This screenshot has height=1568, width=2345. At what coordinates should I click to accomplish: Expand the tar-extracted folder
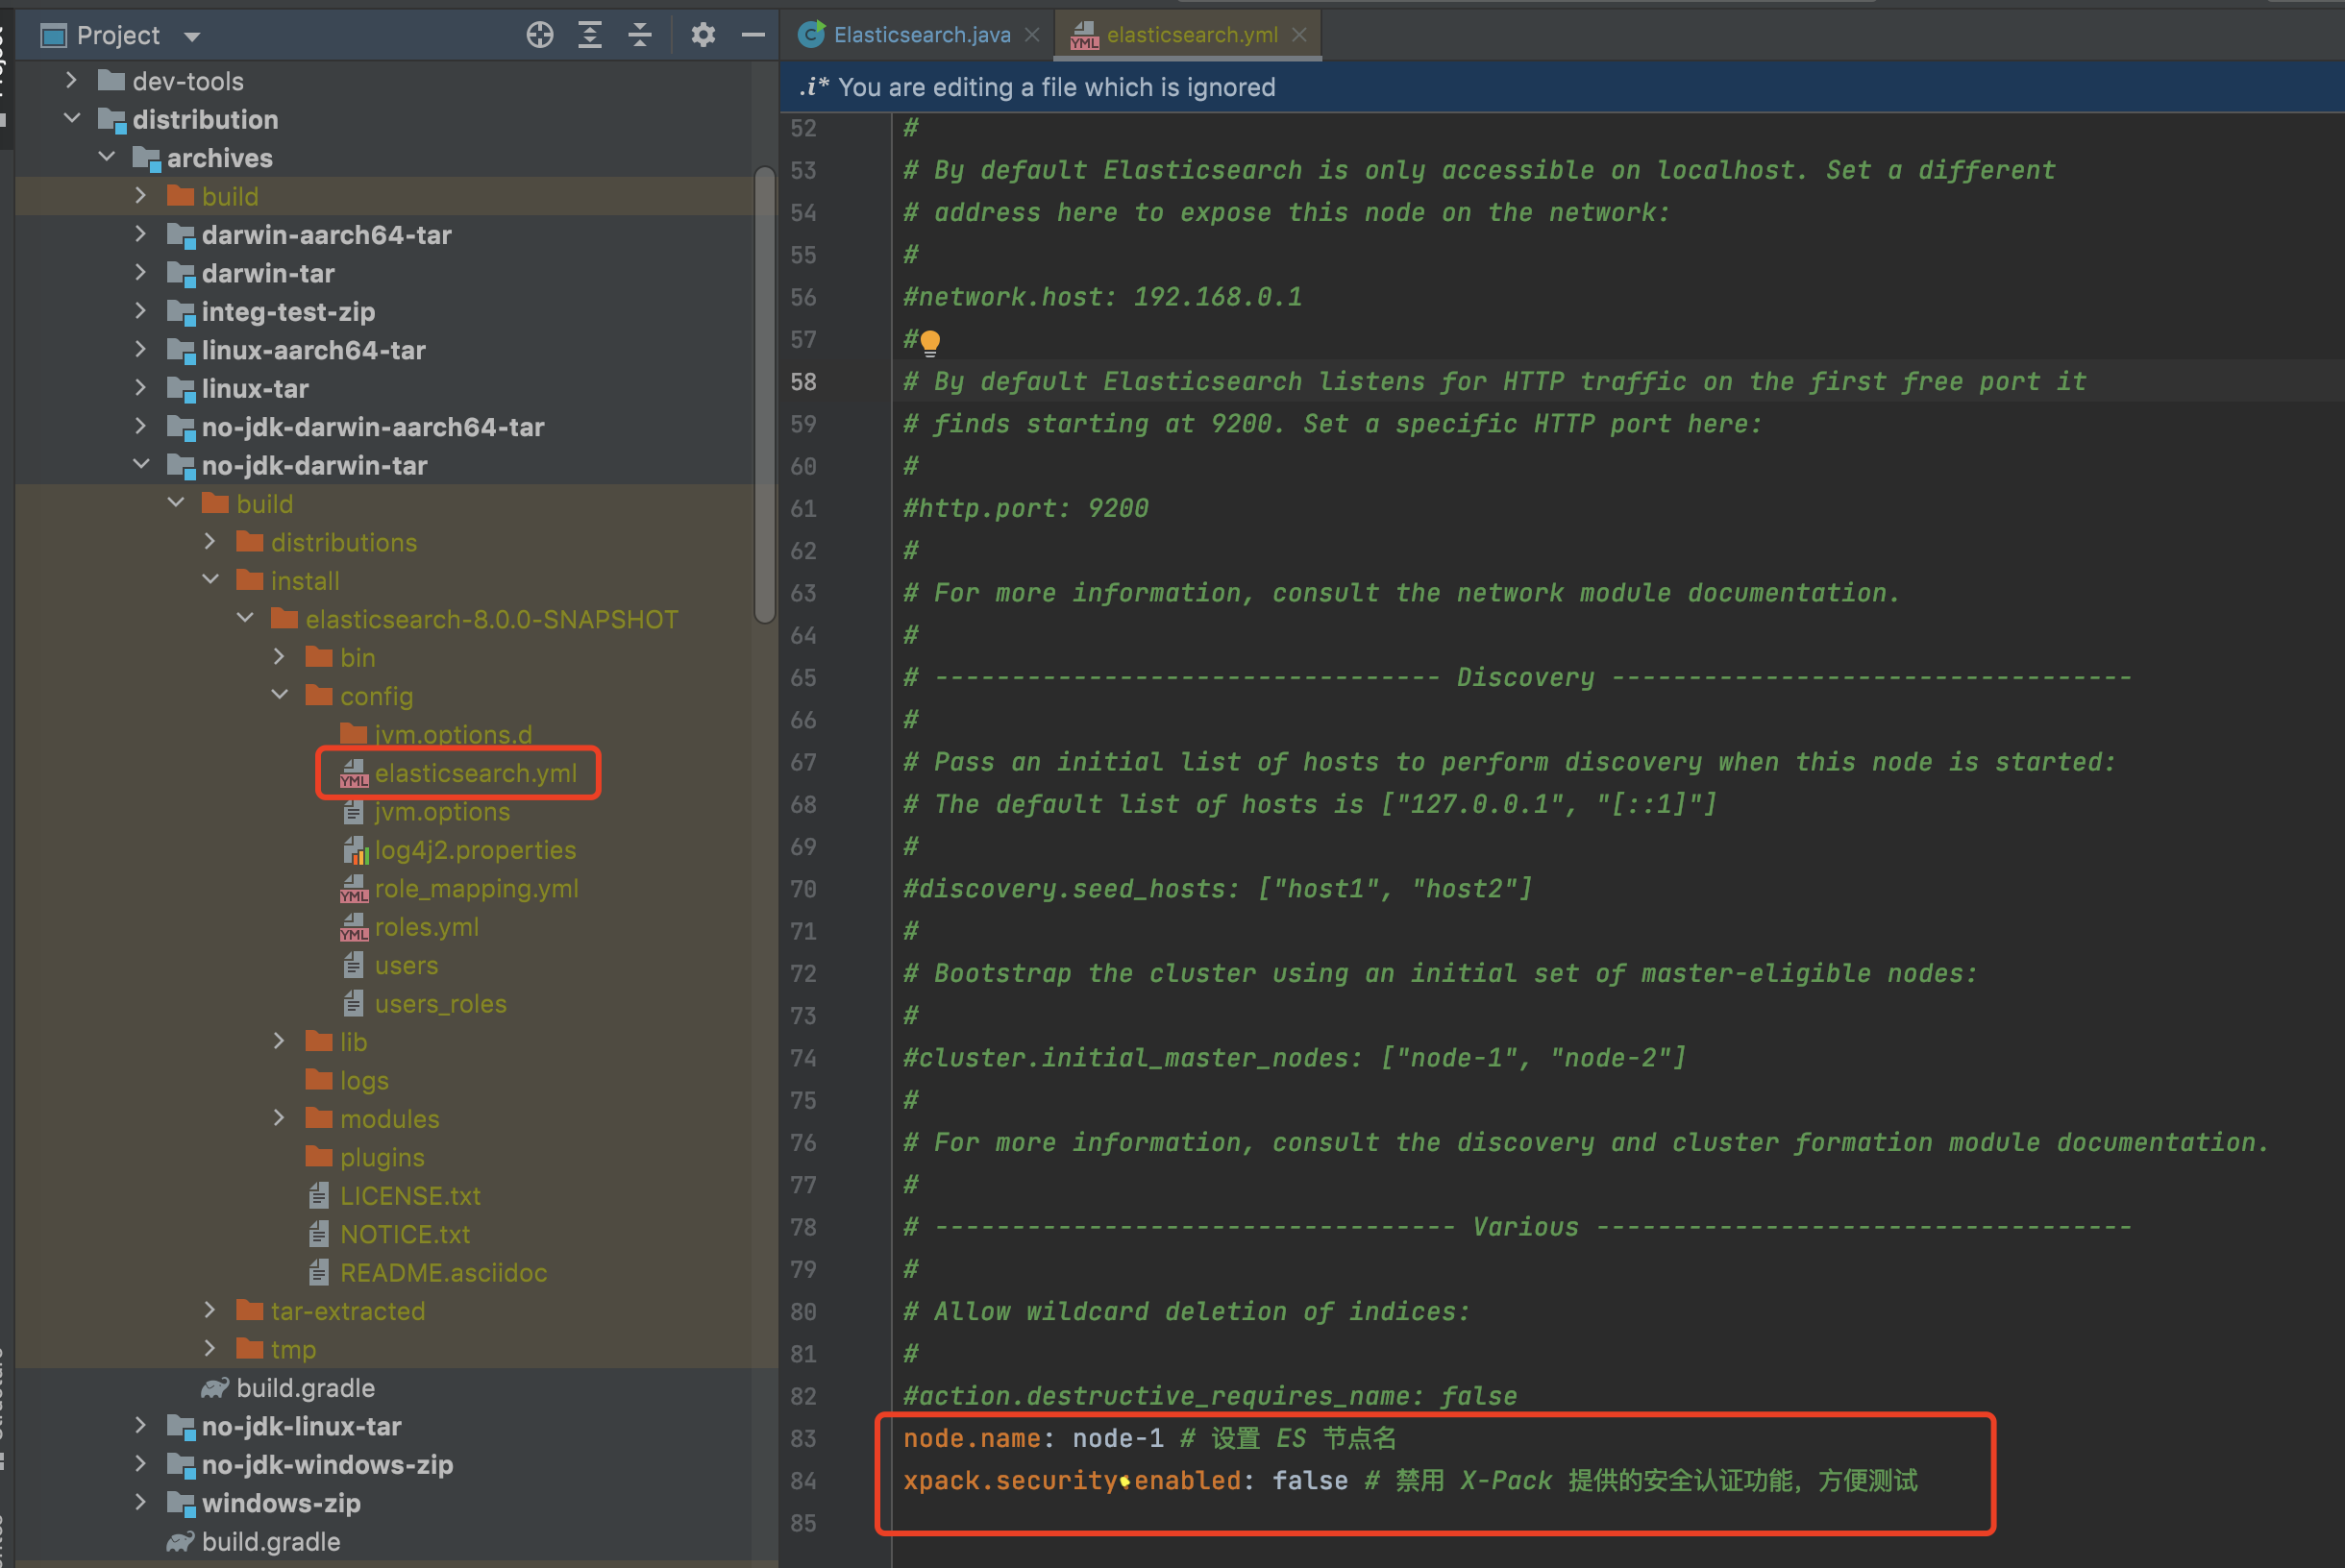[x=210, y=1310]
